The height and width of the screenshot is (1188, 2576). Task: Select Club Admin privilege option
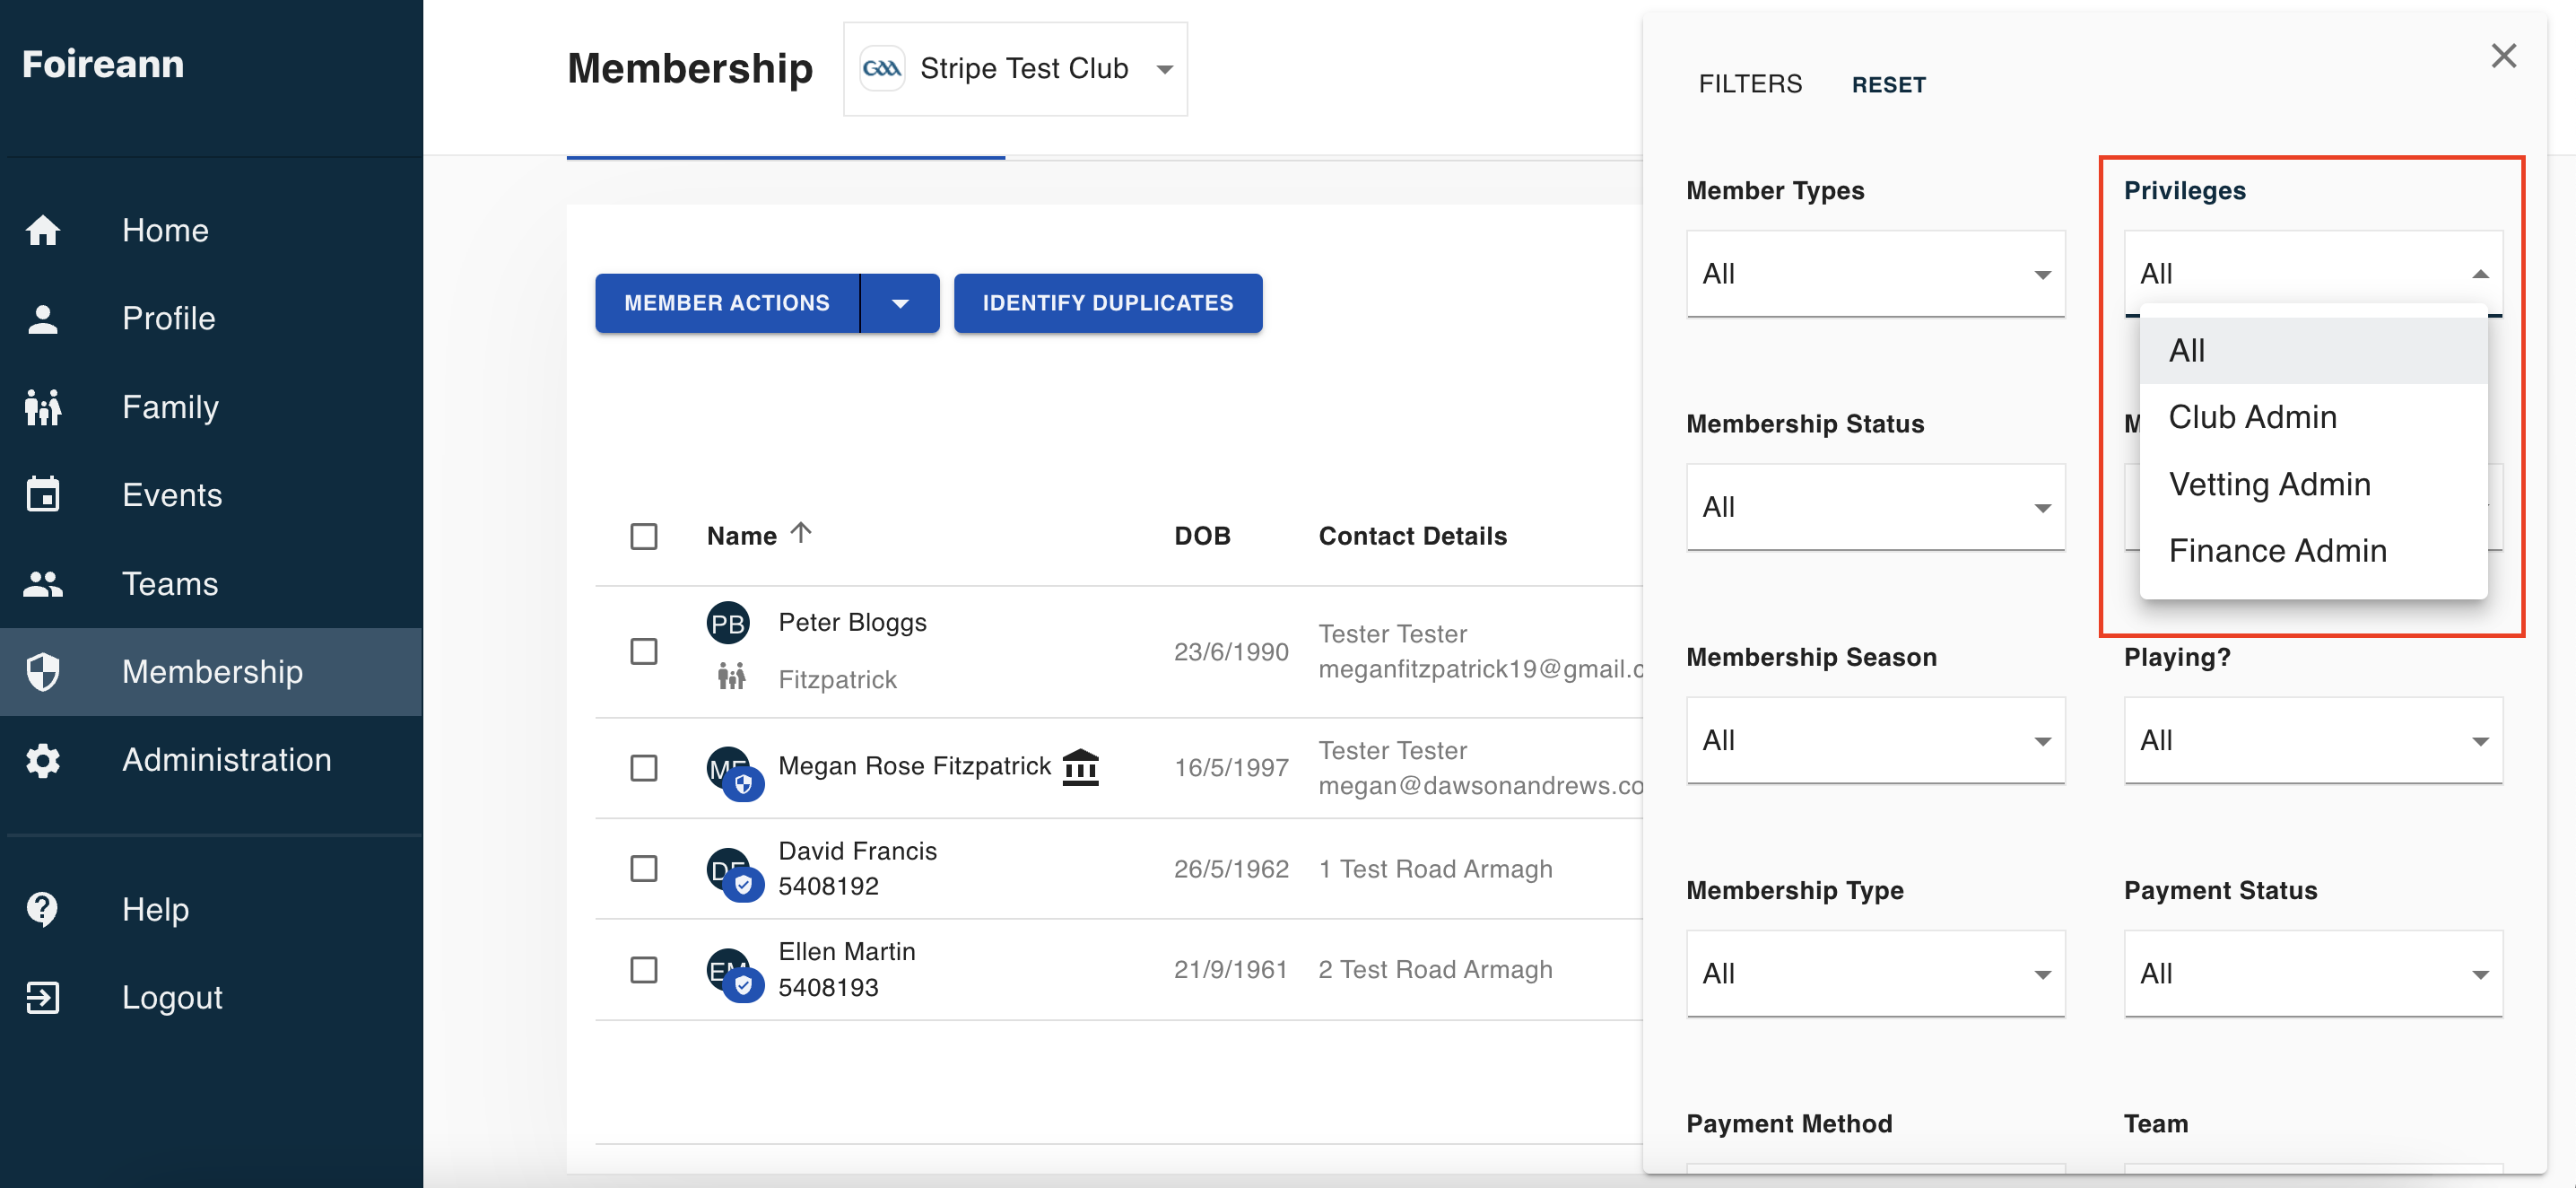tap(2313, 417)
